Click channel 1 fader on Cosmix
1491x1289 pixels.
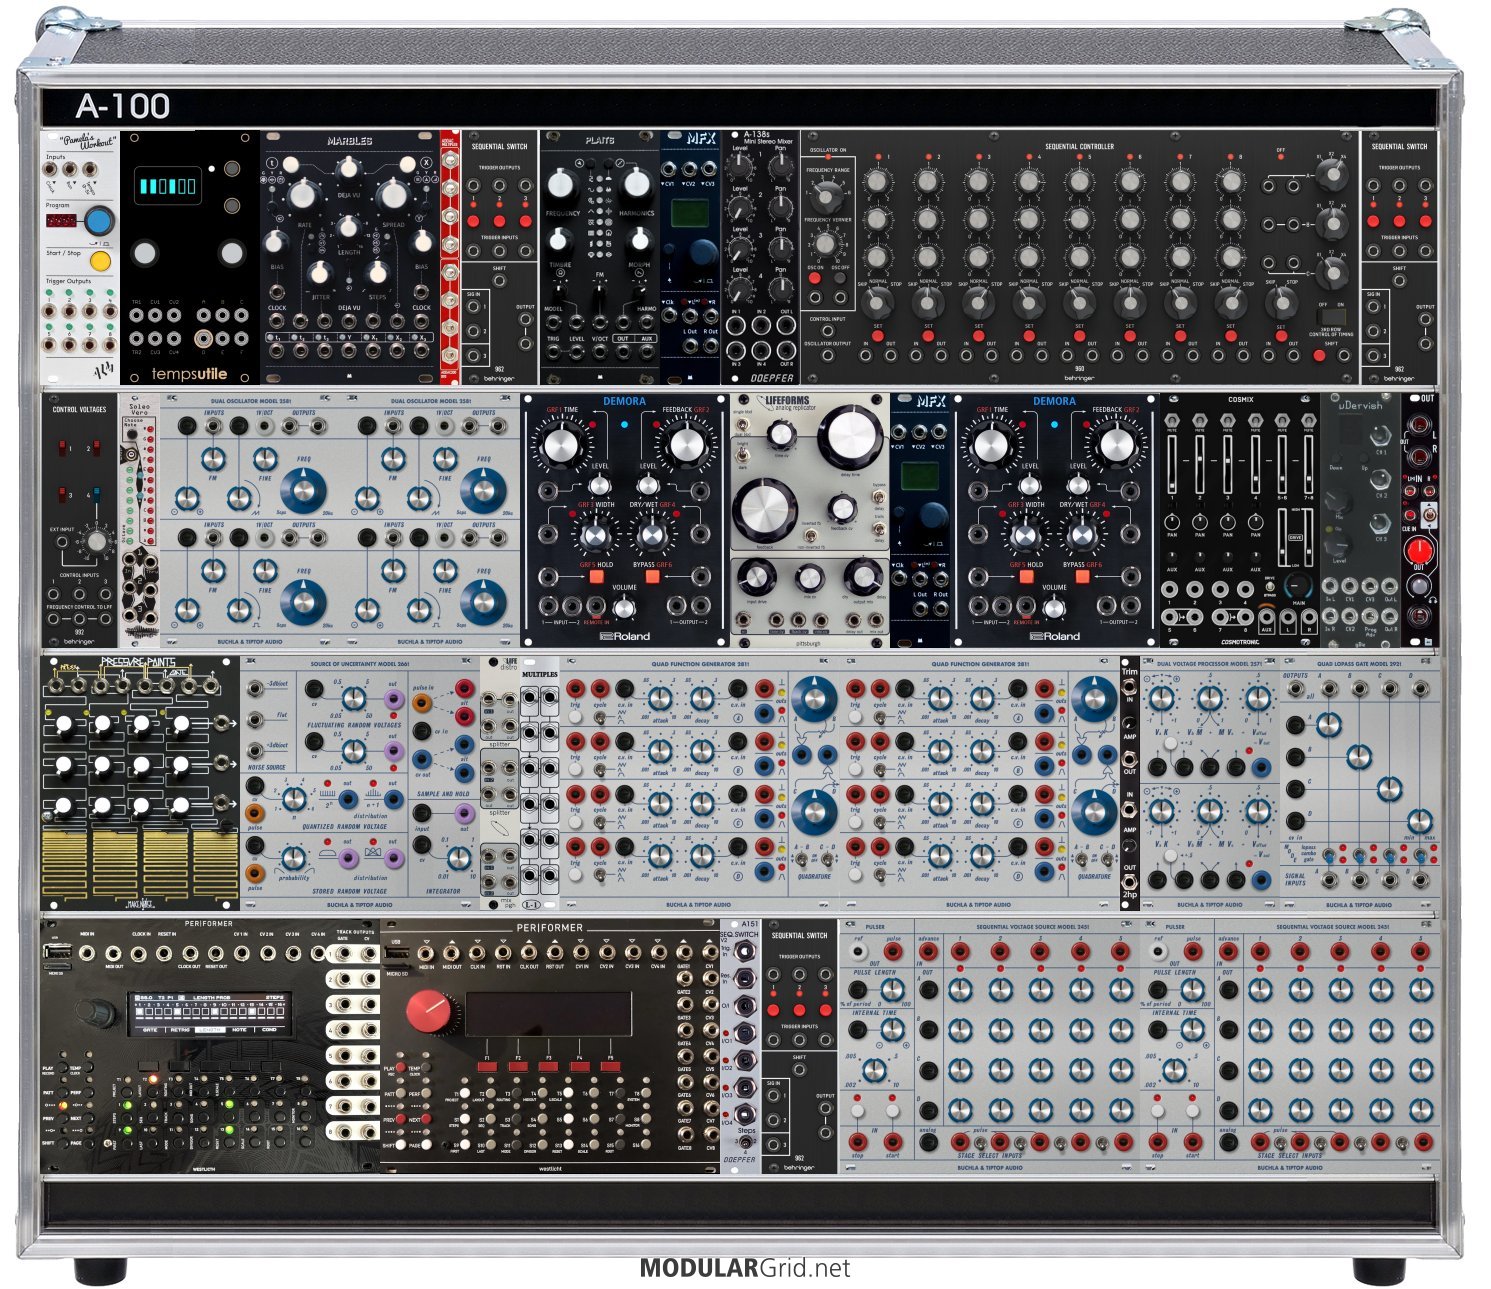coord(1172,467)
